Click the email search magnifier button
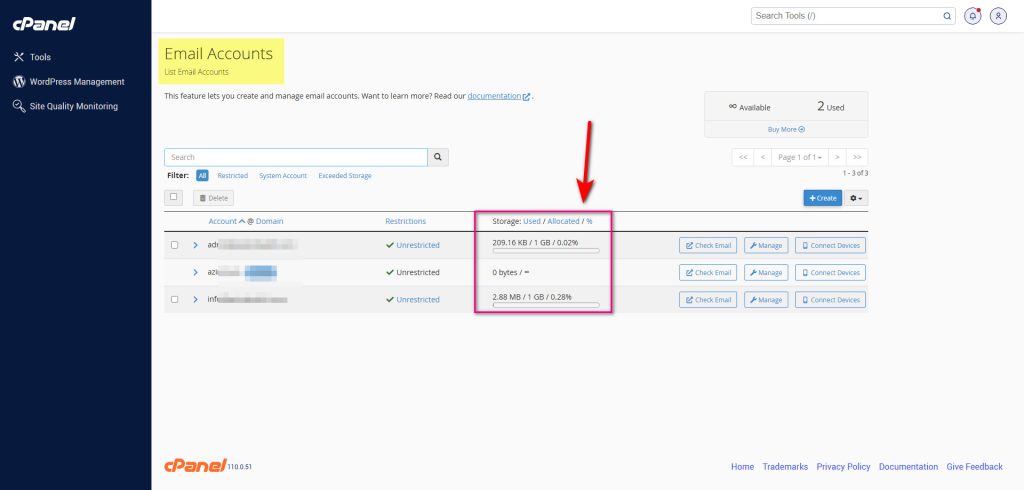This screenshot has width=1024, height=490. [438, 157]
